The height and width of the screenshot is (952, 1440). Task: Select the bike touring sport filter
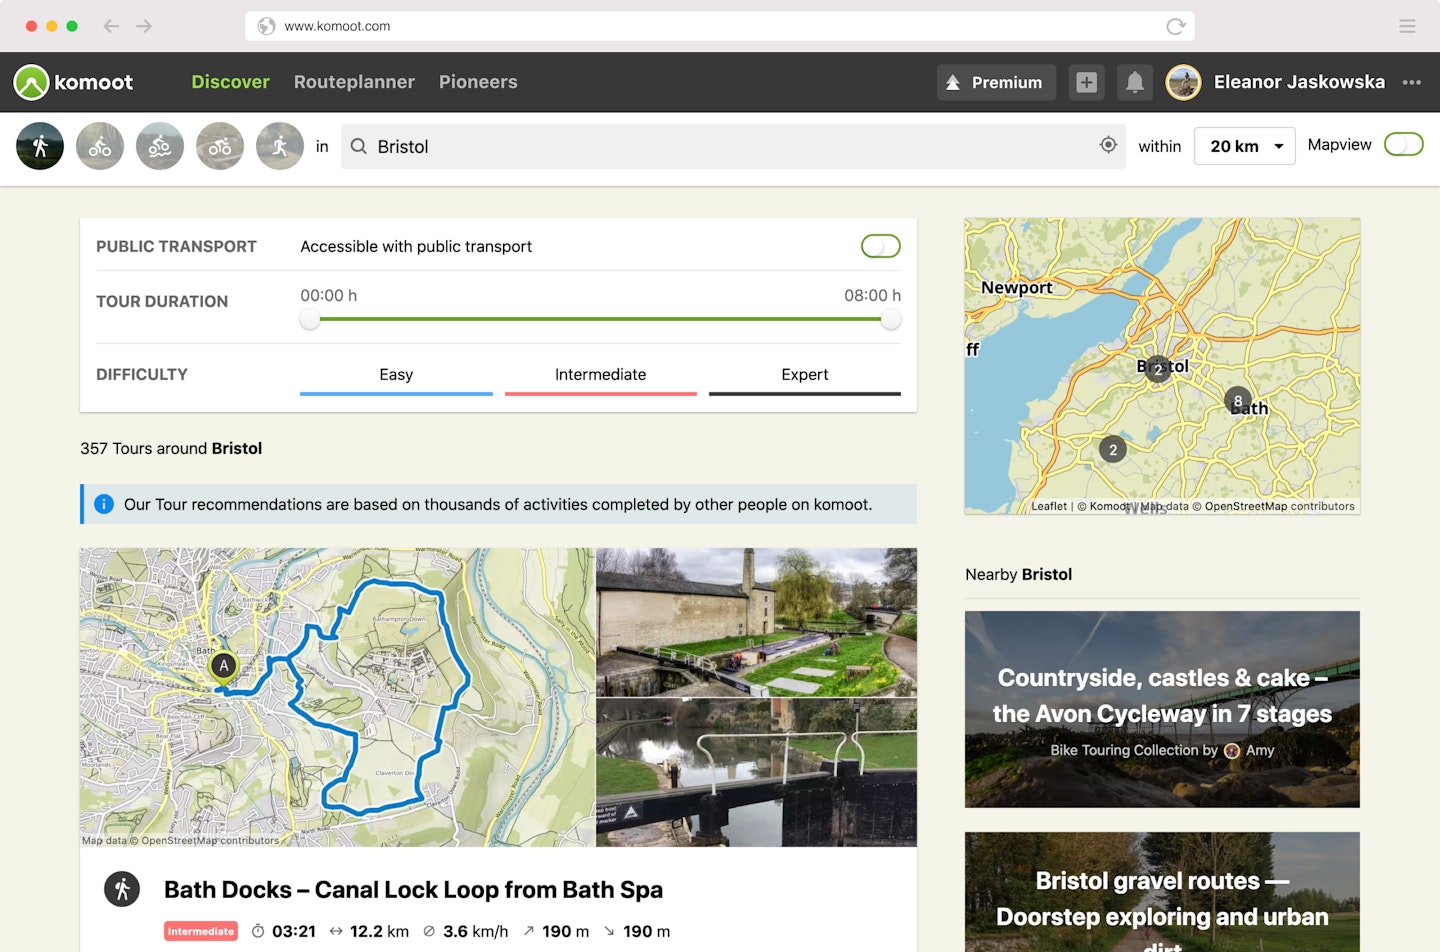pos(100,146)
